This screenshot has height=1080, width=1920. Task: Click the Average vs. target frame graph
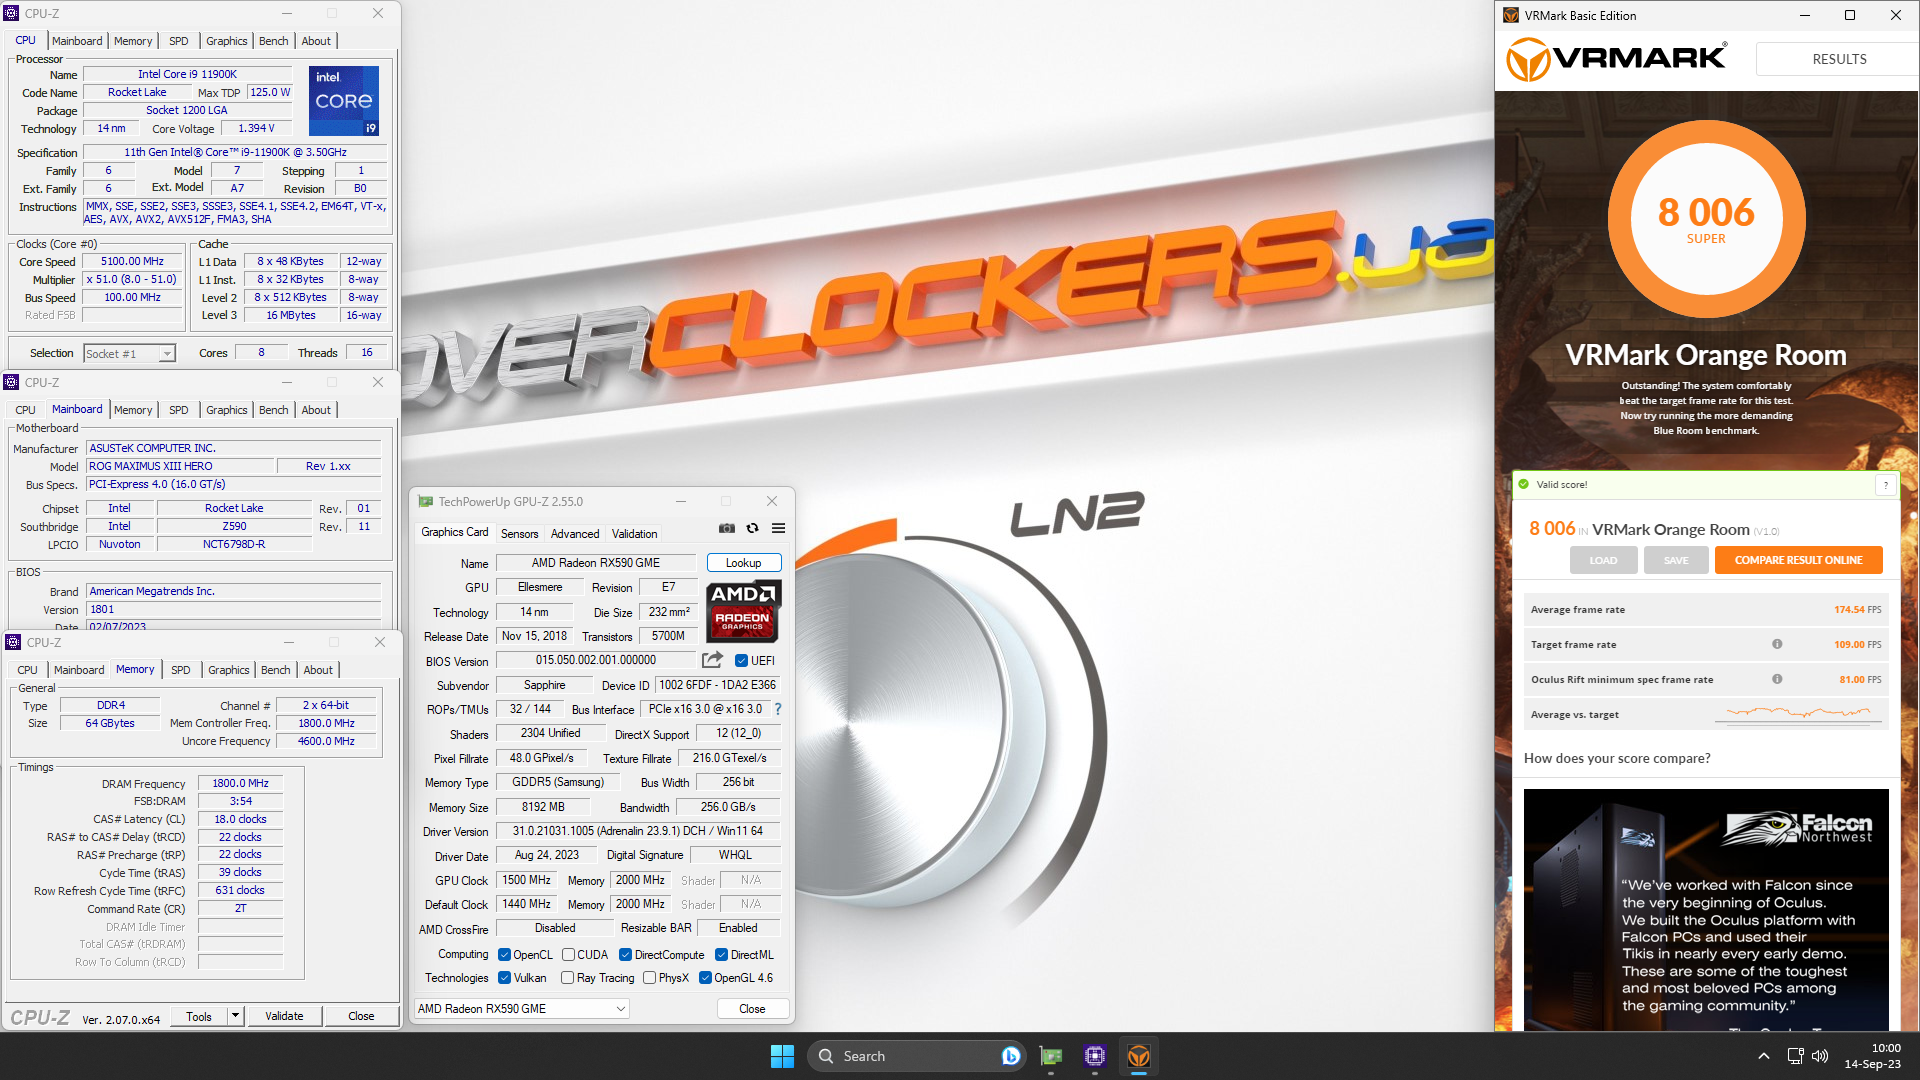tap(1798, 714)
